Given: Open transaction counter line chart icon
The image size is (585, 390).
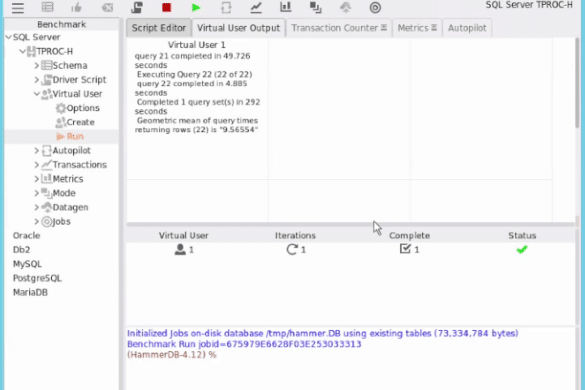Looking at the screenshot, I should 256,7.
